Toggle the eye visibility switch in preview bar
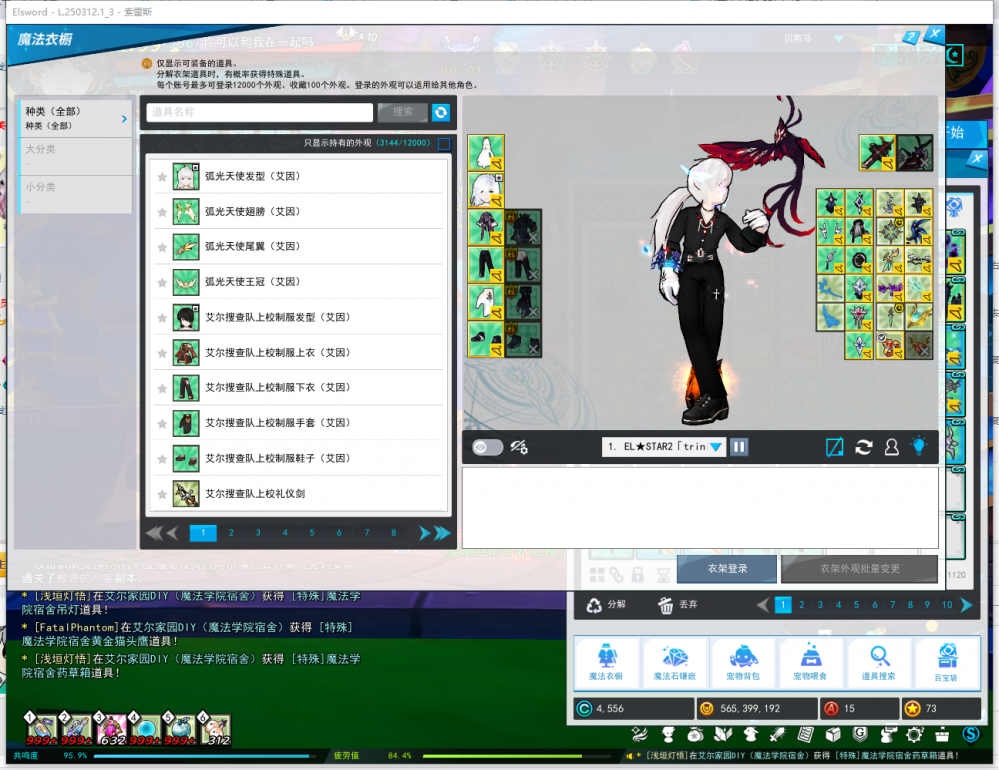 [x=487, y=447]
